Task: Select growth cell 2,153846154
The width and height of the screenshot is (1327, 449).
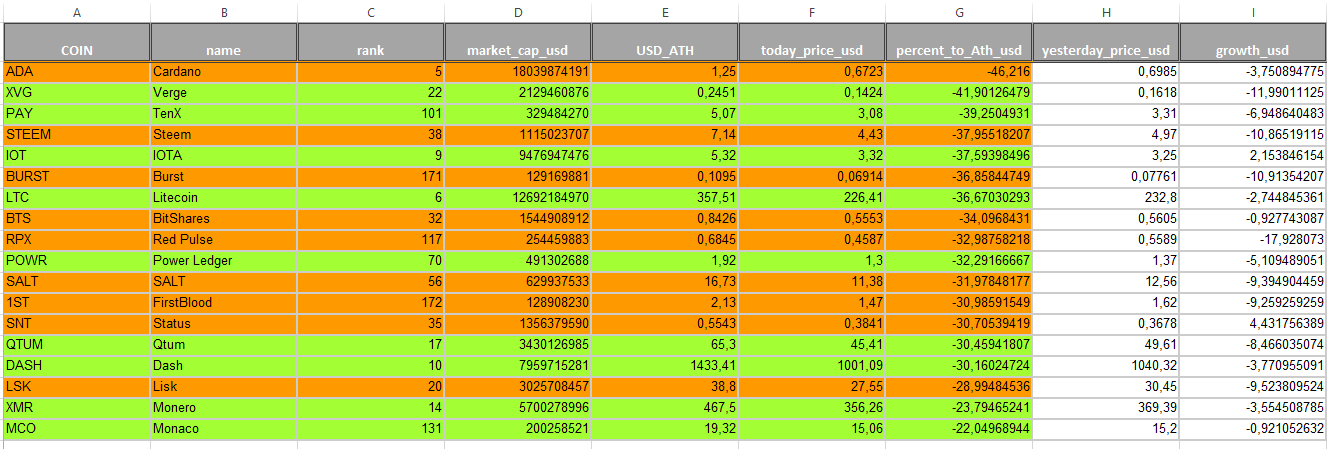Action: coord(1253,156)
